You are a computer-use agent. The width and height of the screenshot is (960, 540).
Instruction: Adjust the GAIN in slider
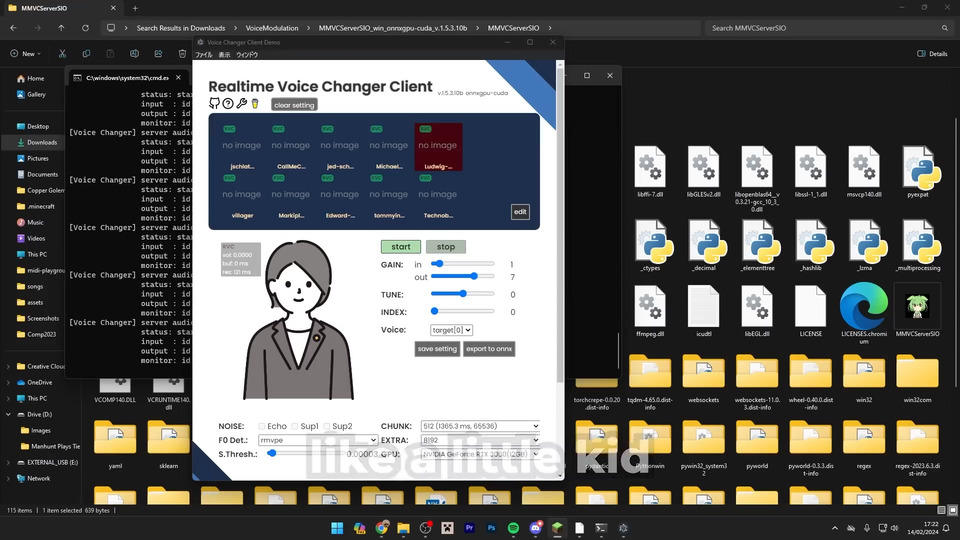tap(462, 264)
